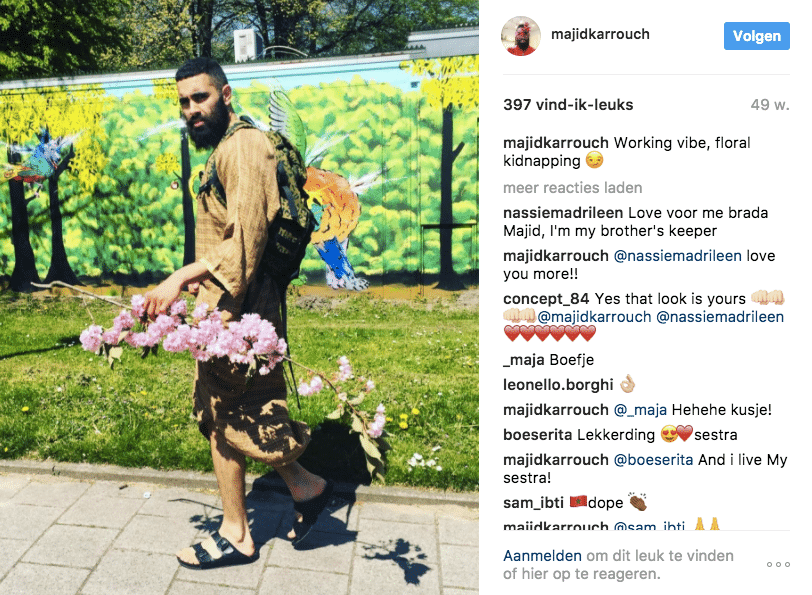Open boeserita commenter profile

538,435
